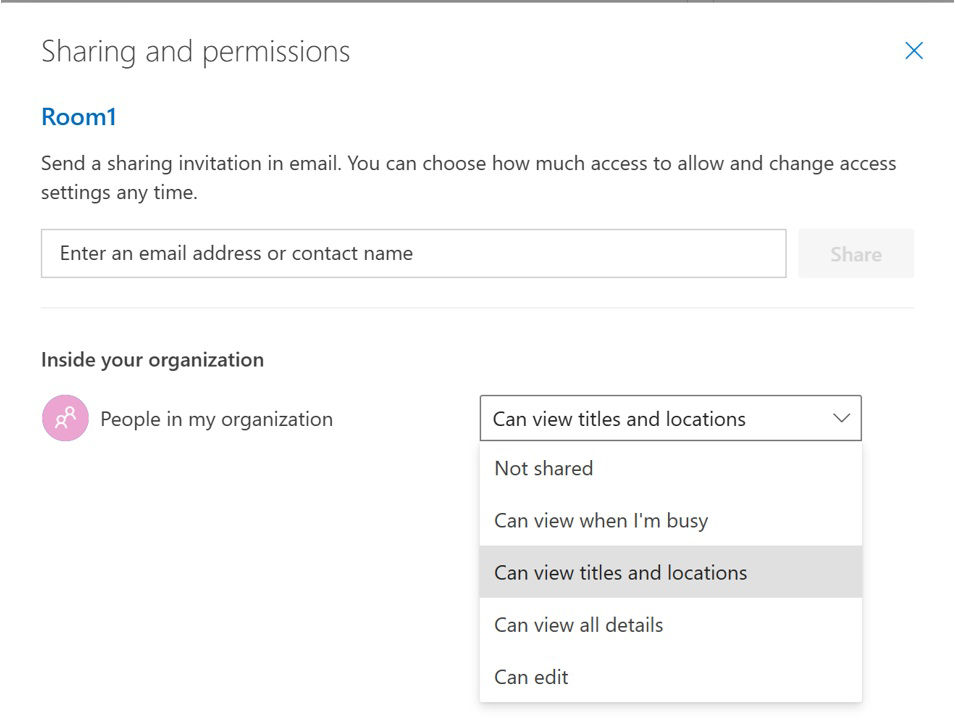Image resolution: width=955 pixels, height=720 pixels.
Task: Click the "settings any time." description line
Action: pyautogui.click(x=119, y=192)
